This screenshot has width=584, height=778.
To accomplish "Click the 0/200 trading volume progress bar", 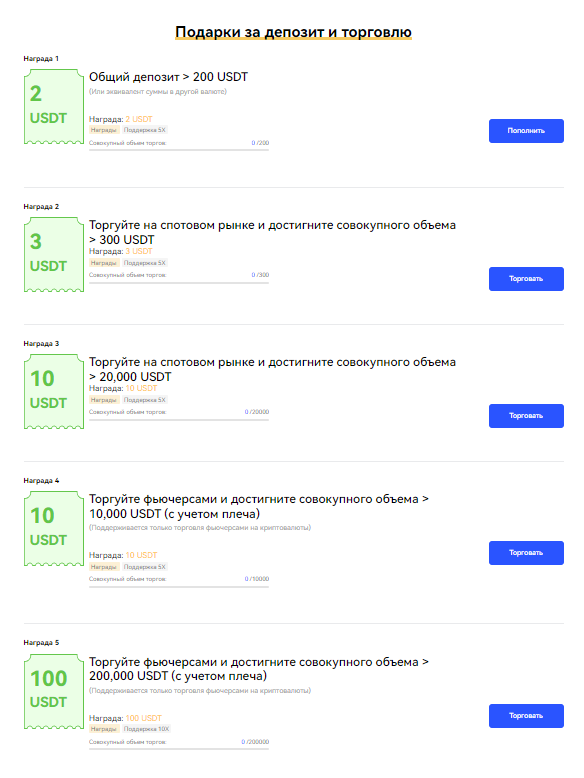I will pyautogui.click(x=179, y=149).
